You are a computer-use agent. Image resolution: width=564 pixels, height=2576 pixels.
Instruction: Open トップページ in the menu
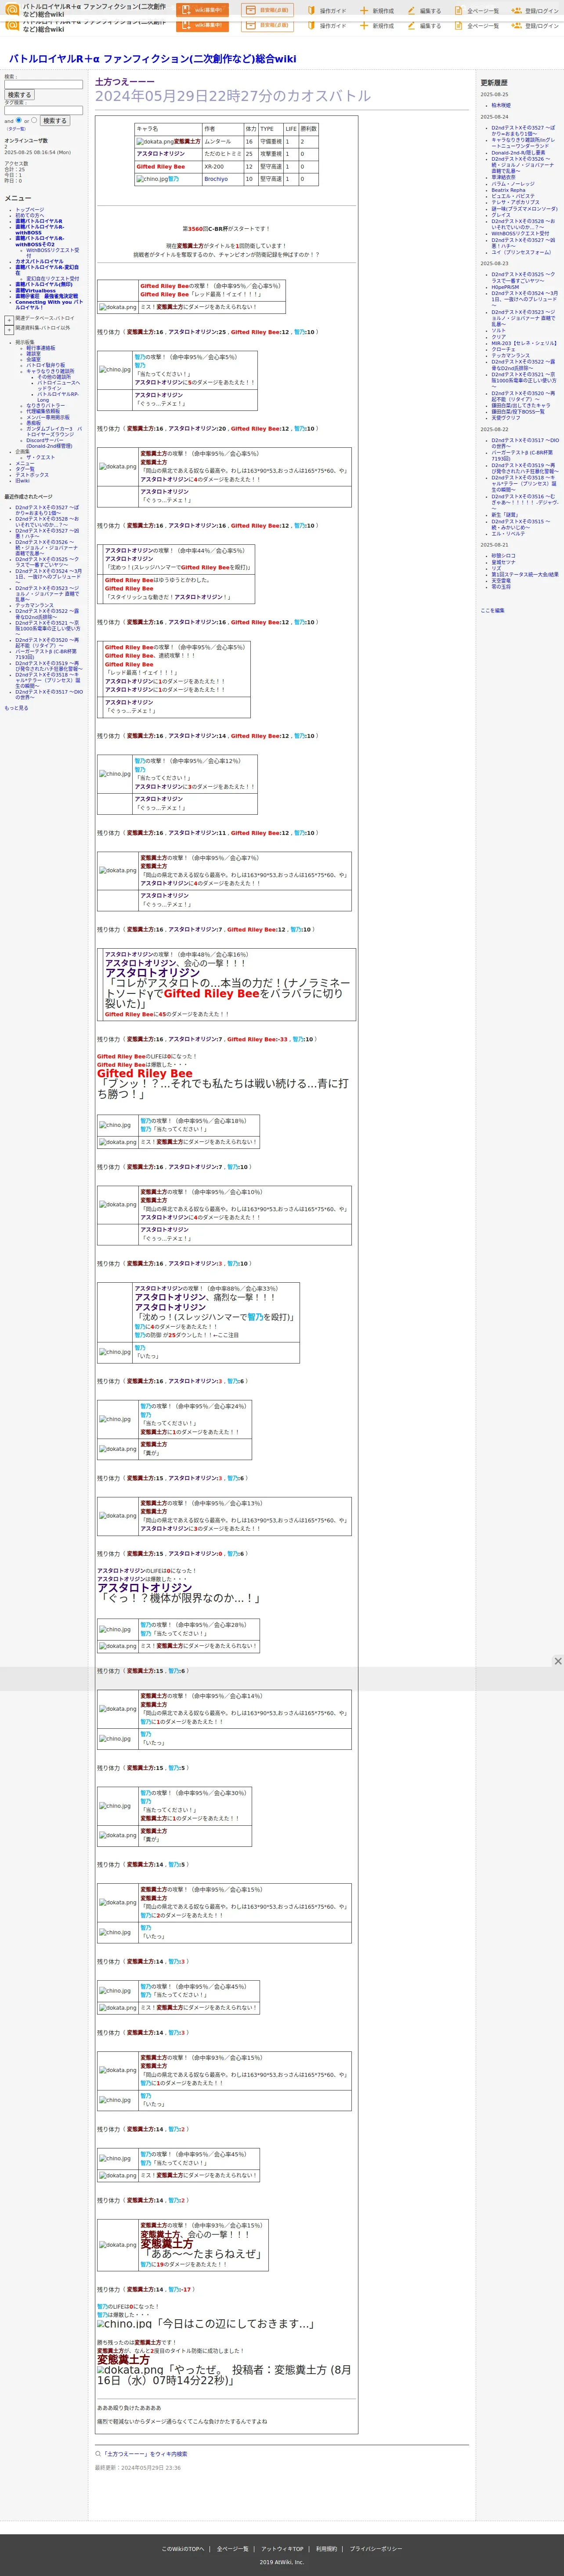[30, 210]
